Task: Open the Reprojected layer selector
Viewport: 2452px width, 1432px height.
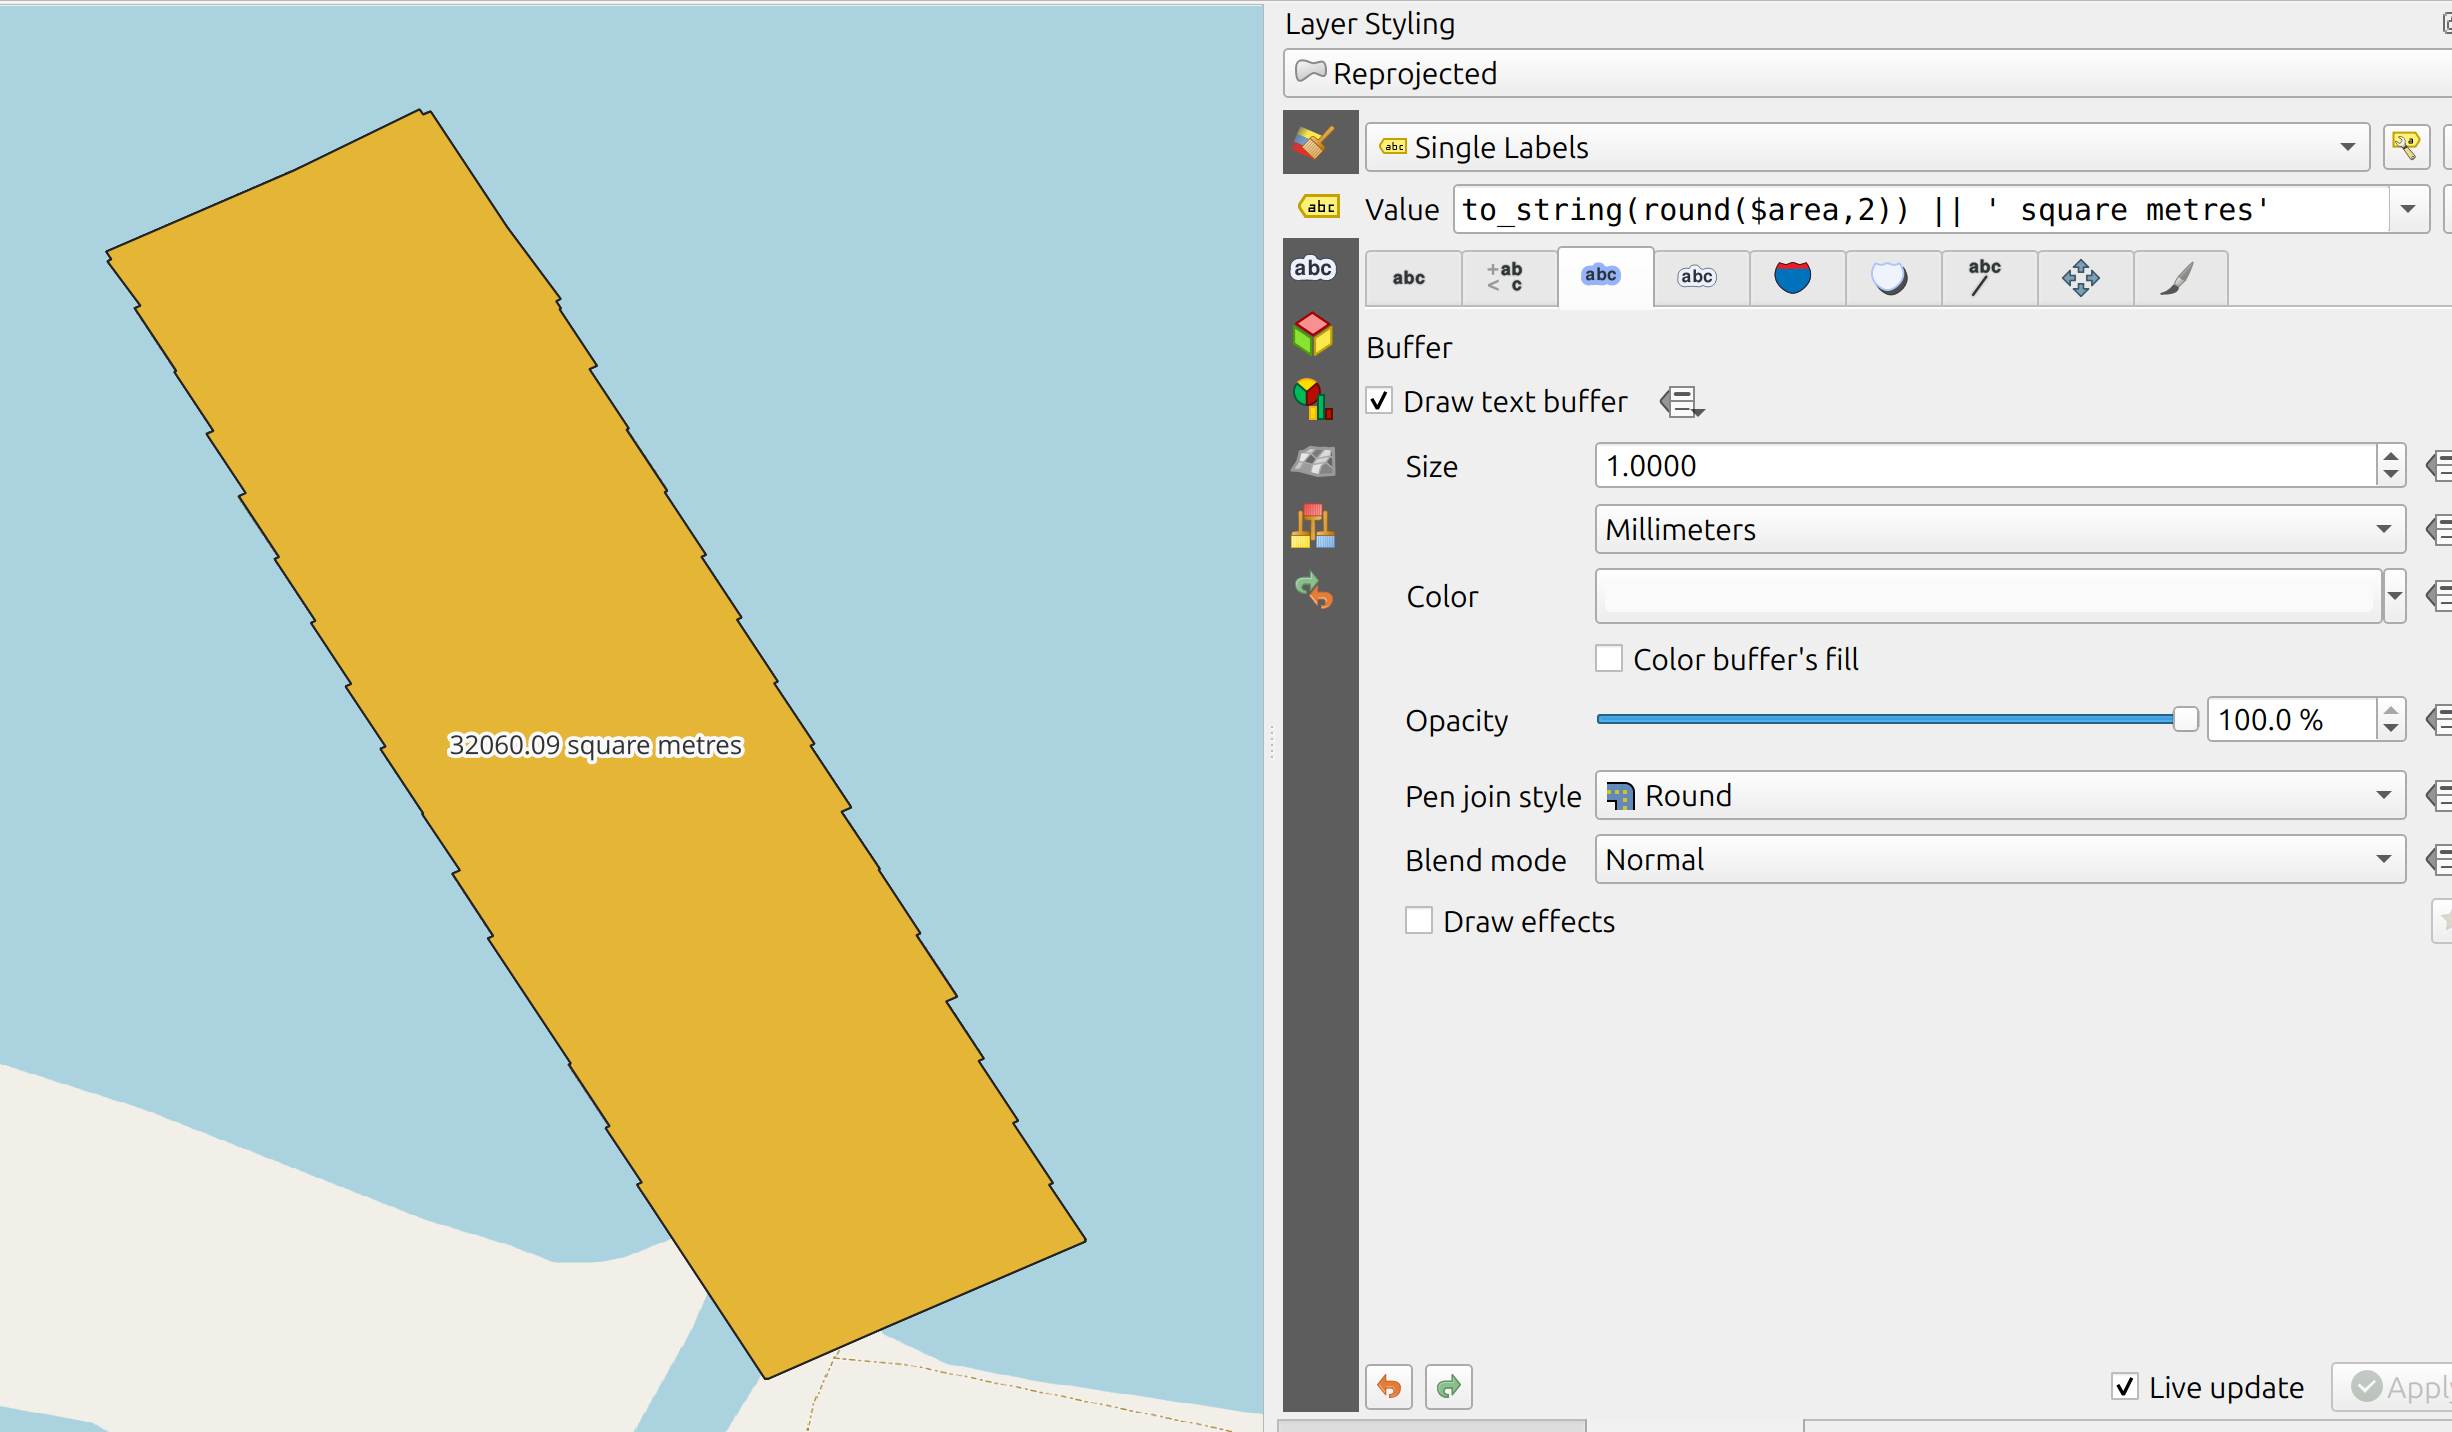Action: pyautogui.click(x=1867, y=73)
